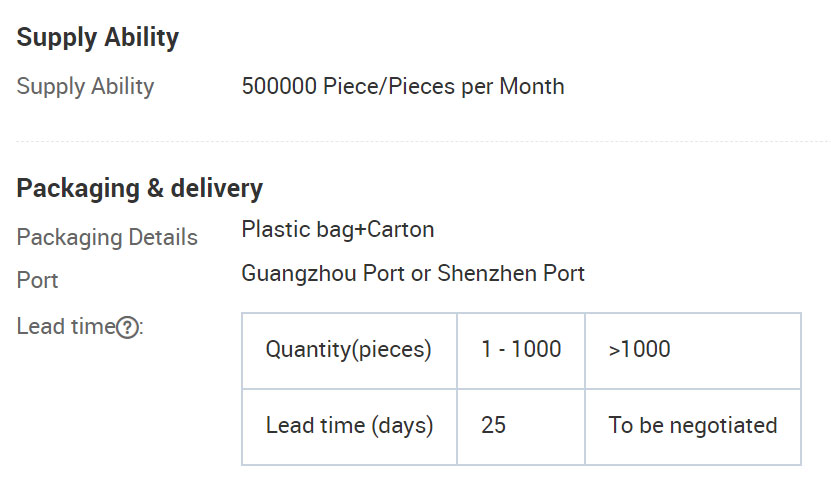
Task: Click the dotted divider below Supply Ability
Action: tap(423, 141)
